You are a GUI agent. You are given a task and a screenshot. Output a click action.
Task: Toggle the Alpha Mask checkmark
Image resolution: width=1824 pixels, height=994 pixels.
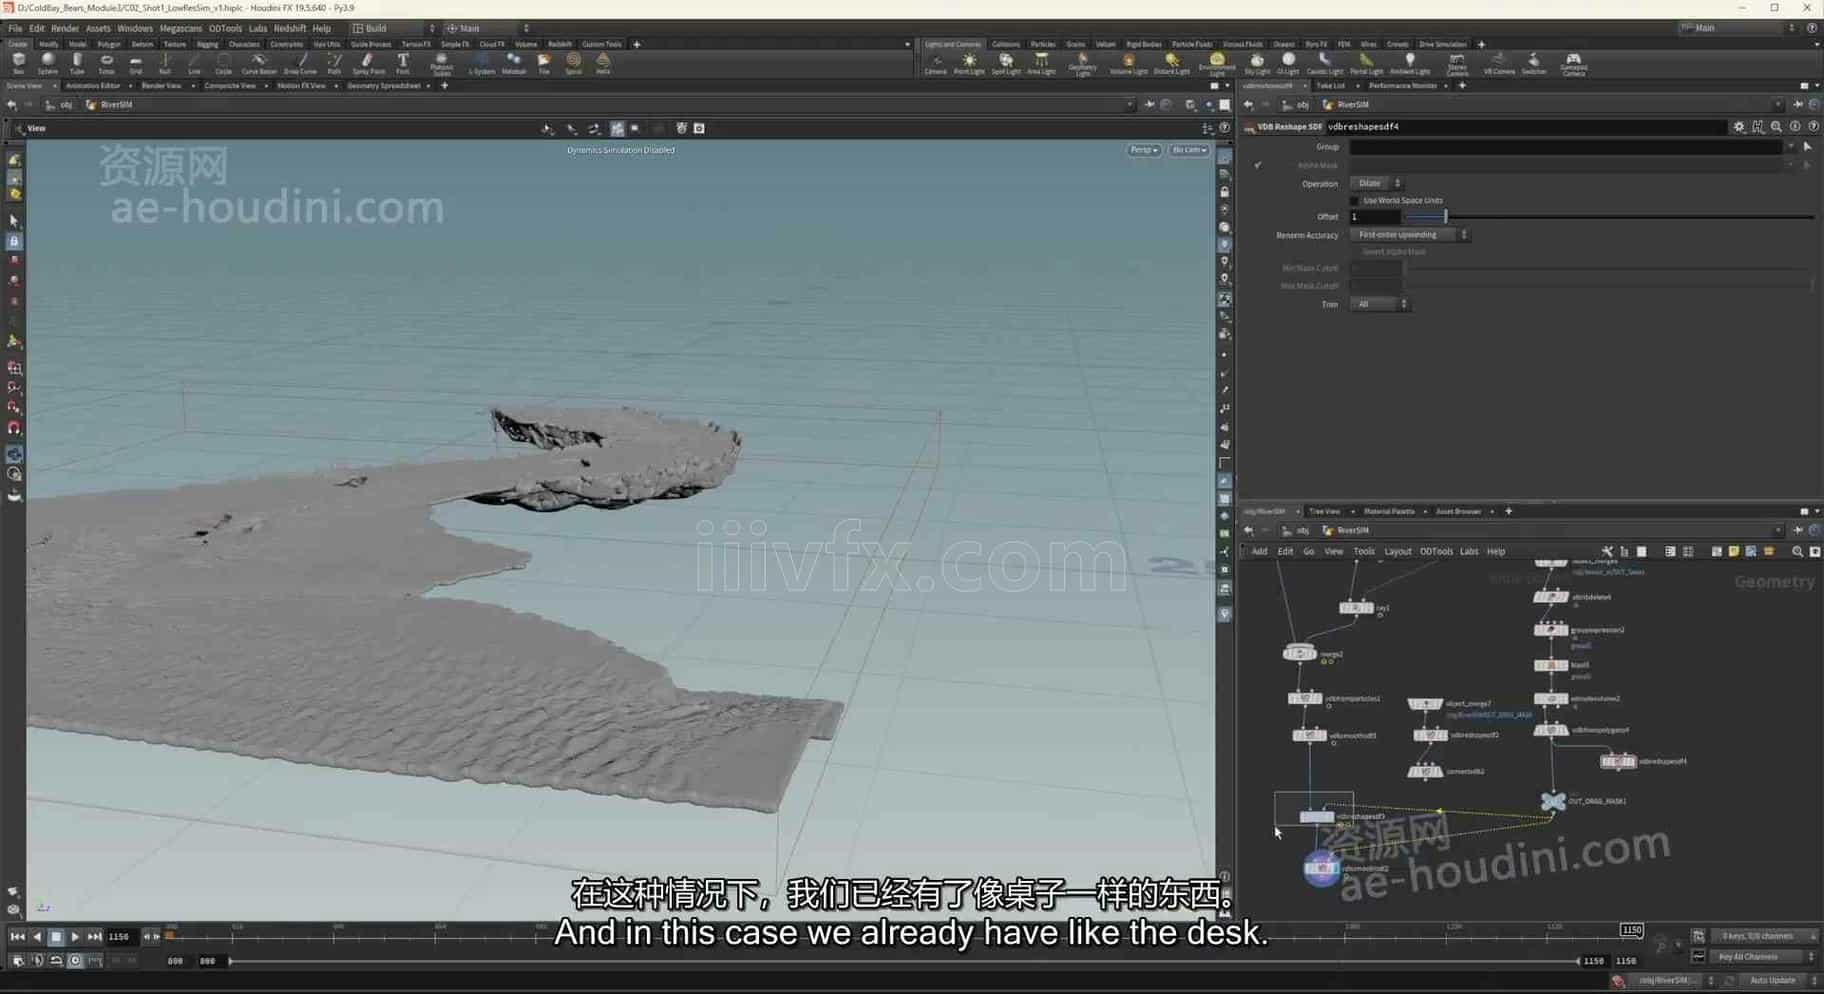tap(1258, 165)
